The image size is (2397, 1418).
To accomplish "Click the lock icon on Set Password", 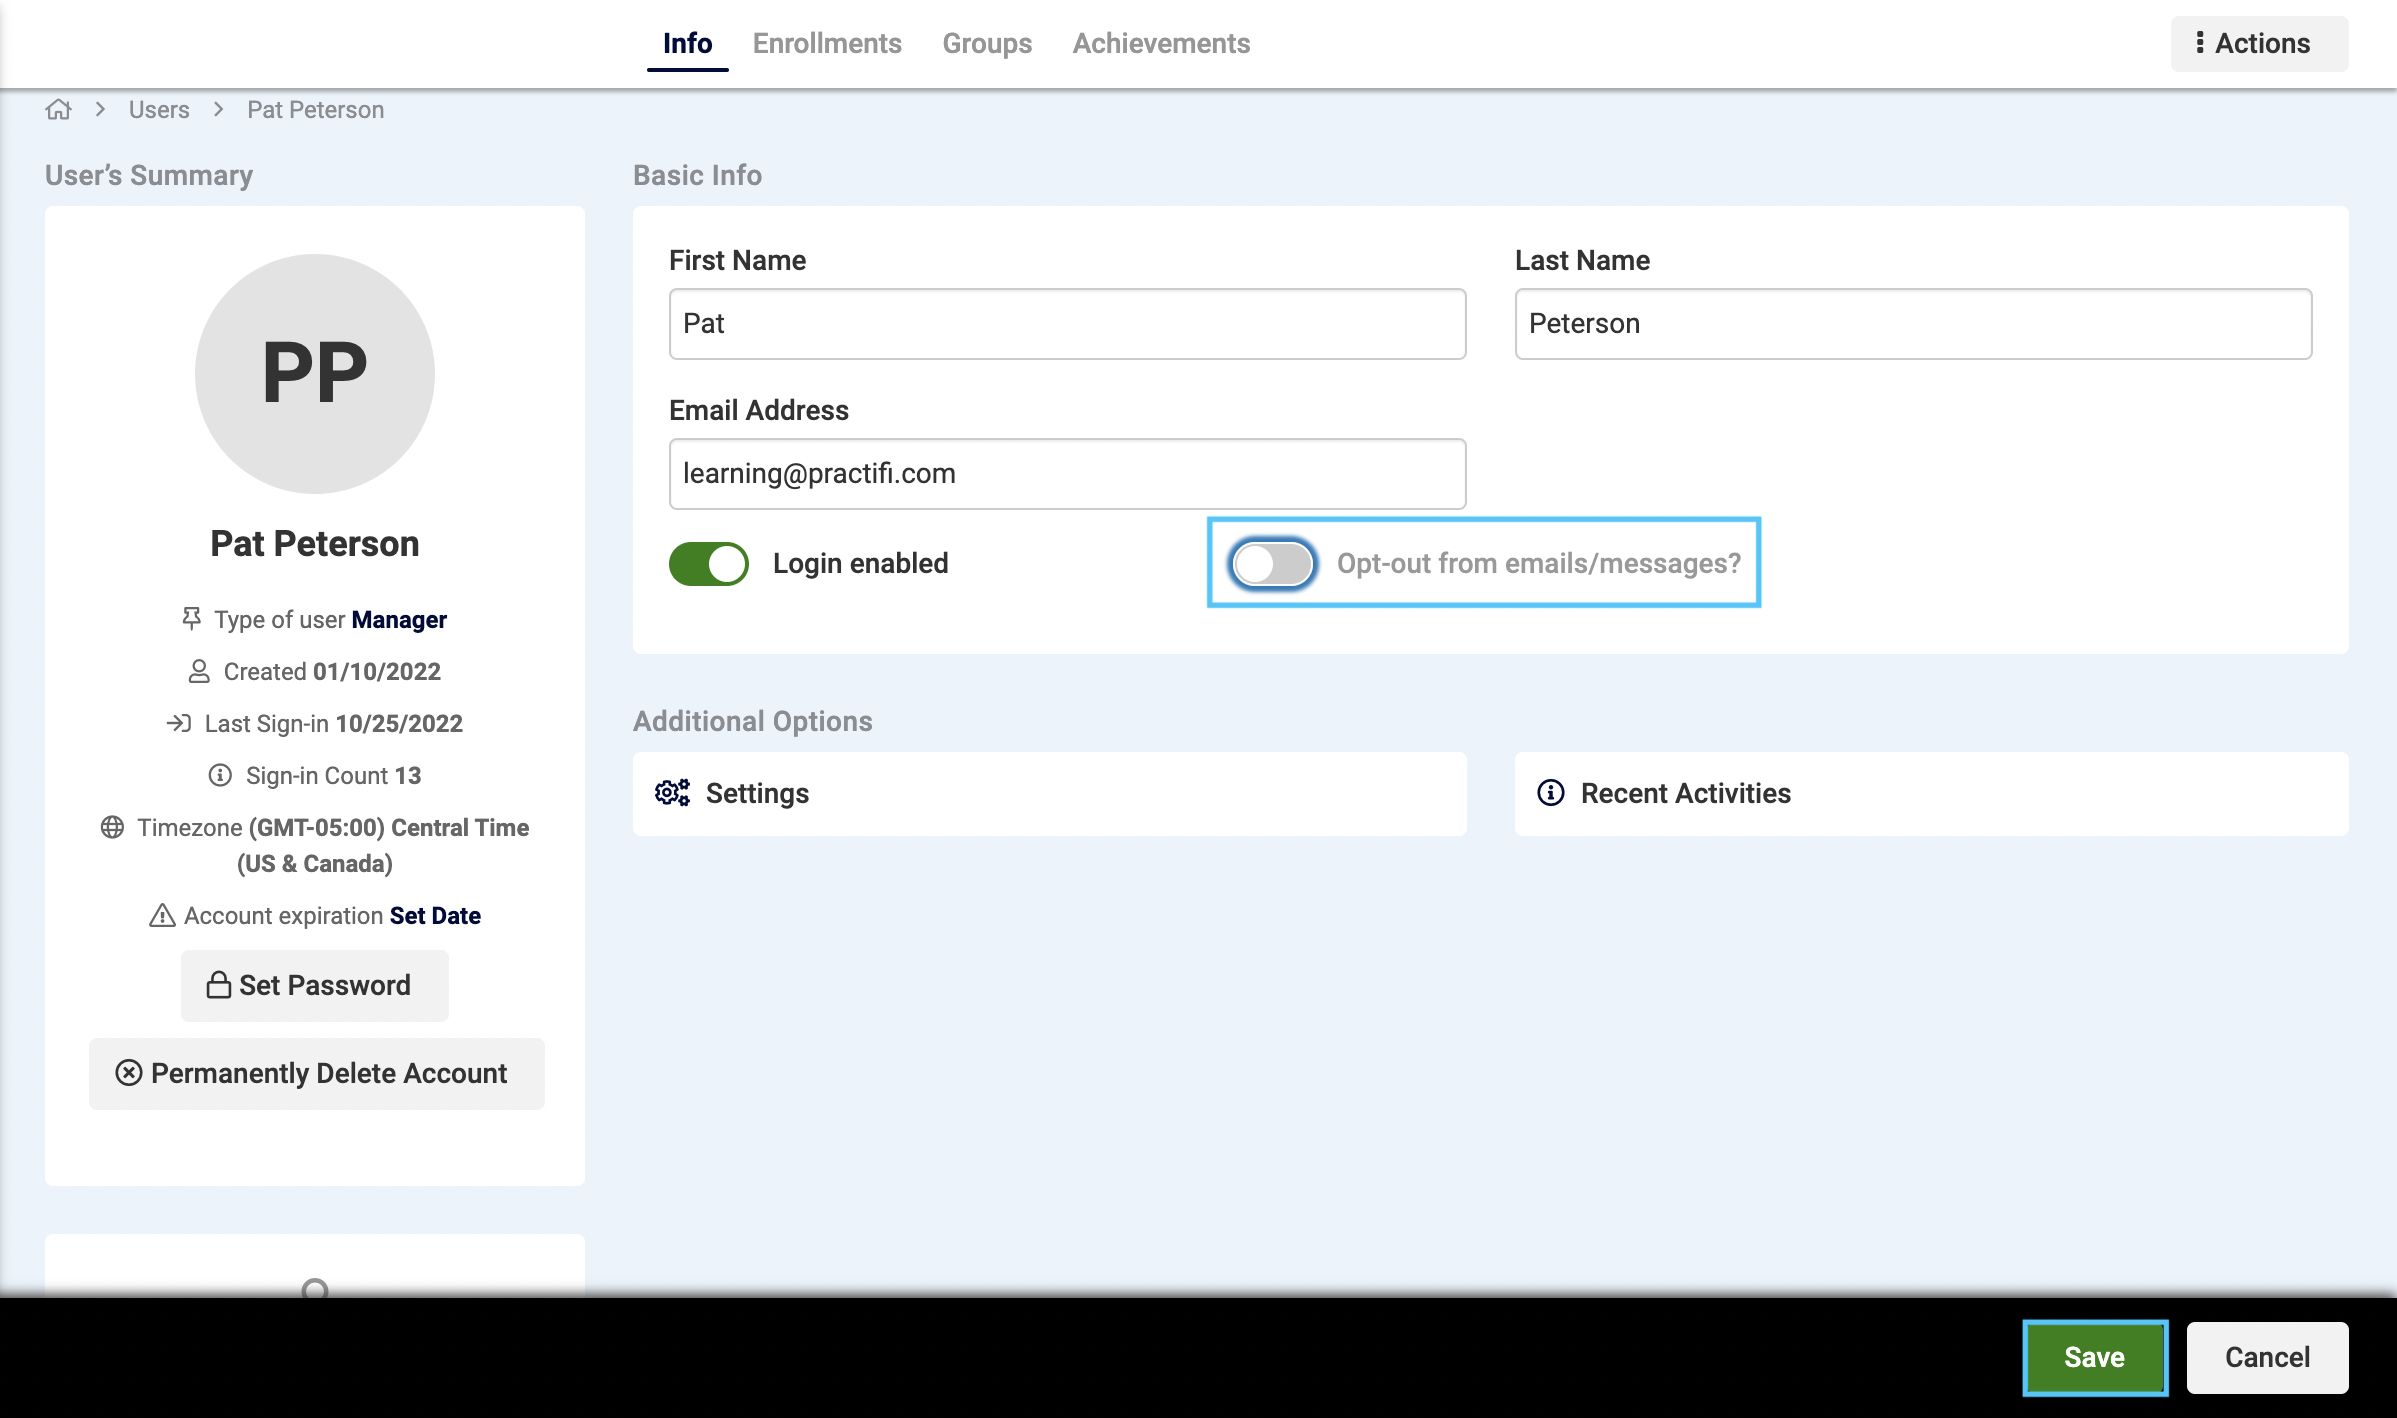I will [x=218, y=985].
